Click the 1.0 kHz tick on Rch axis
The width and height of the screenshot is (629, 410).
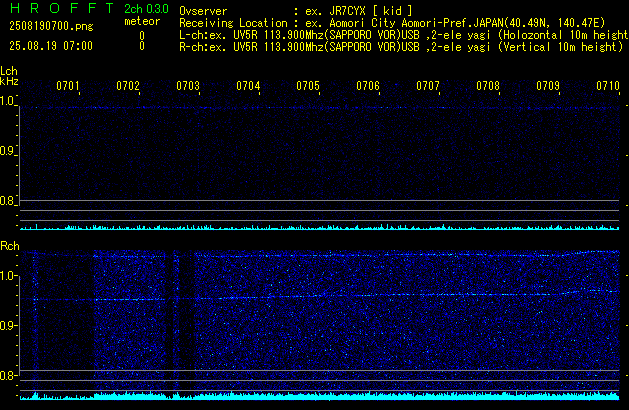7,276
